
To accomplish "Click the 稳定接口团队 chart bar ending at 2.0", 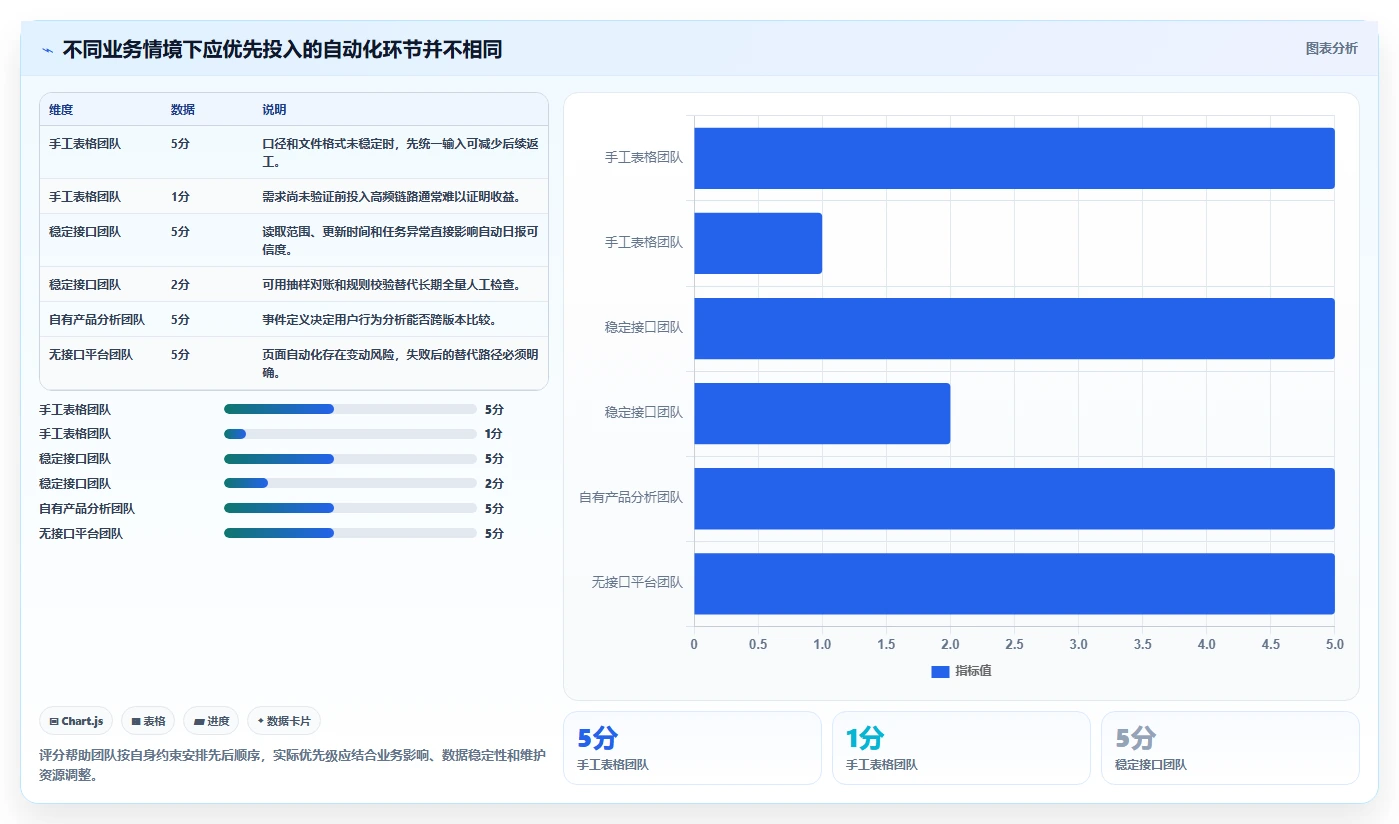I will (x=822, y=413).
